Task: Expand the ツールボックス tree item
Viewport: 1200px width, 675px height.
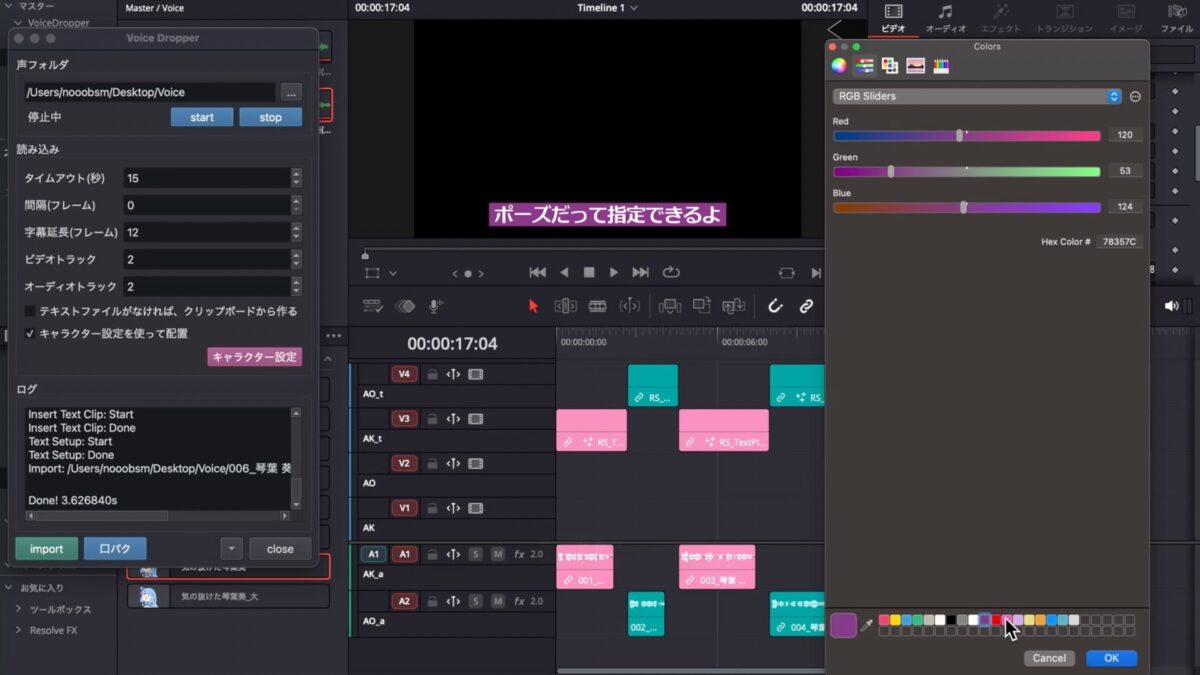Action: point(18,609)
